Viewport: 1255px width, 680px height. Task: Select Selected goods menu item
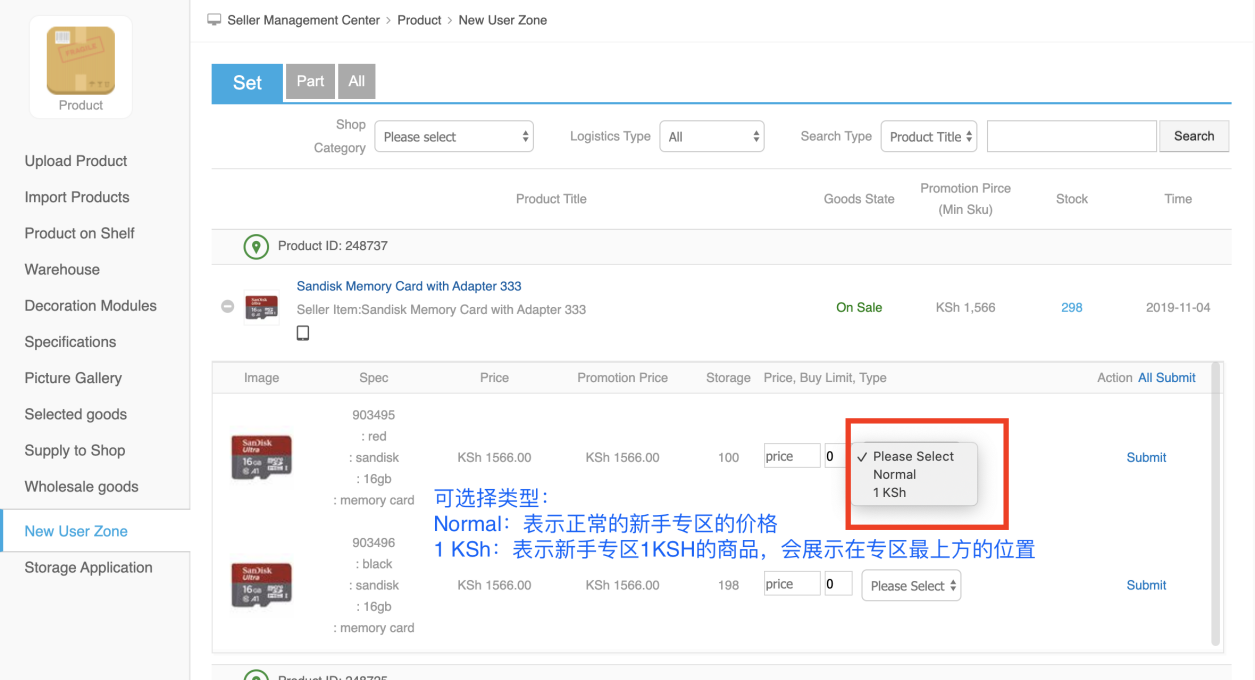click(x=76, y=414)
